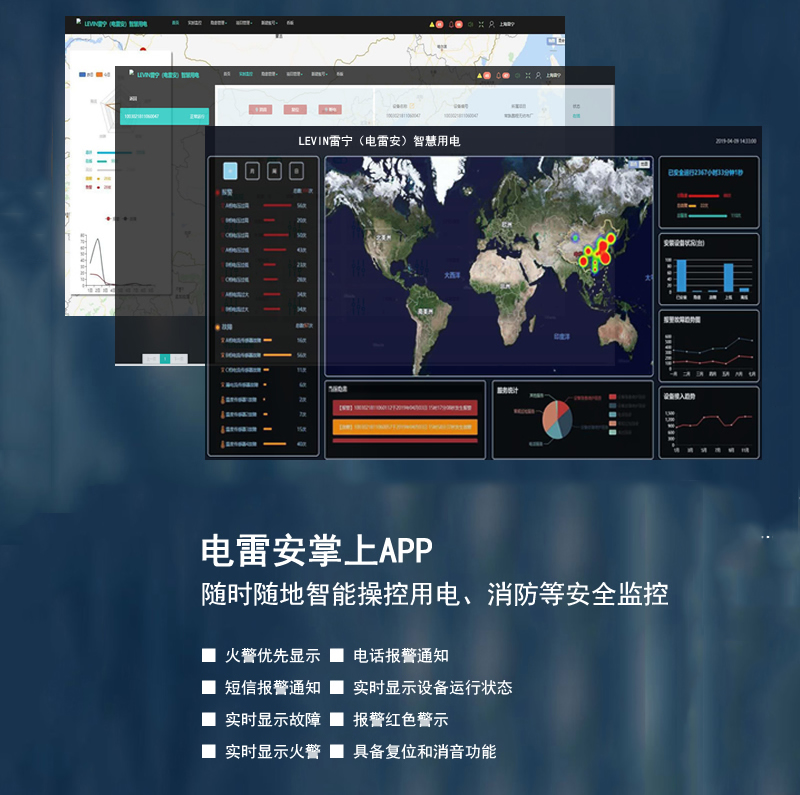Click the middle red 复位 button in the 实时监控 window
Image resolution: width=800 pixels, height=795 pixels.
click(x=295, y=110)
